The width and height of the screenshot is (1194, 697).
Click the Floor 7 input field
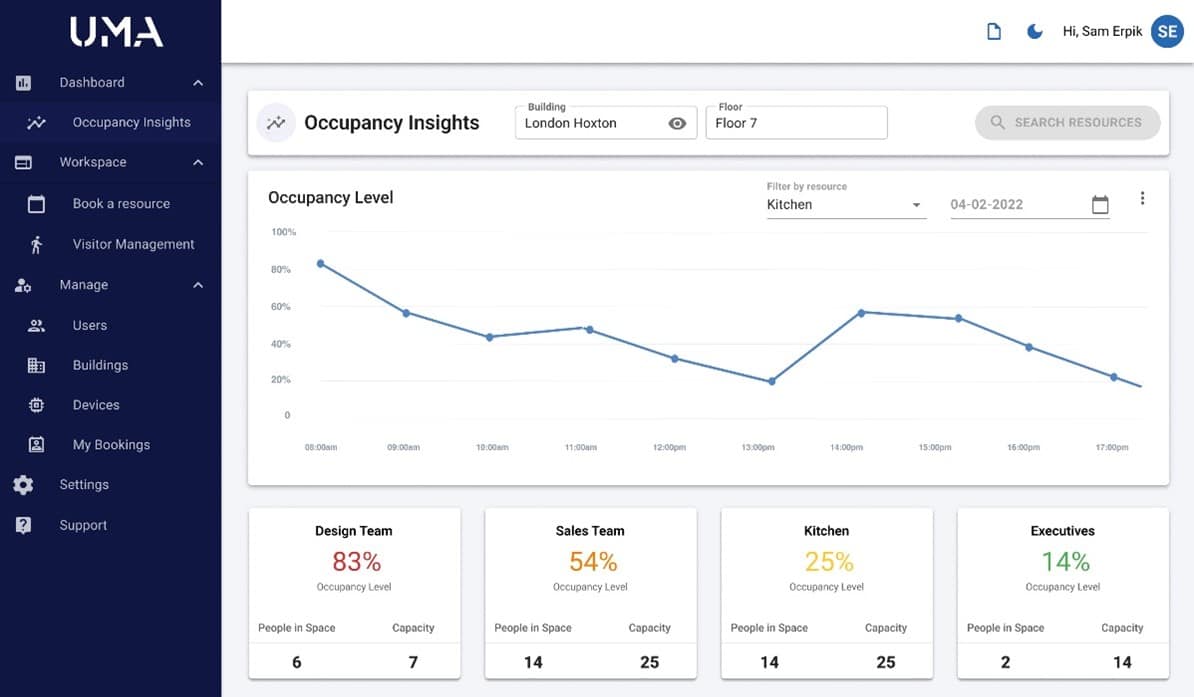[x=796, y=123]
